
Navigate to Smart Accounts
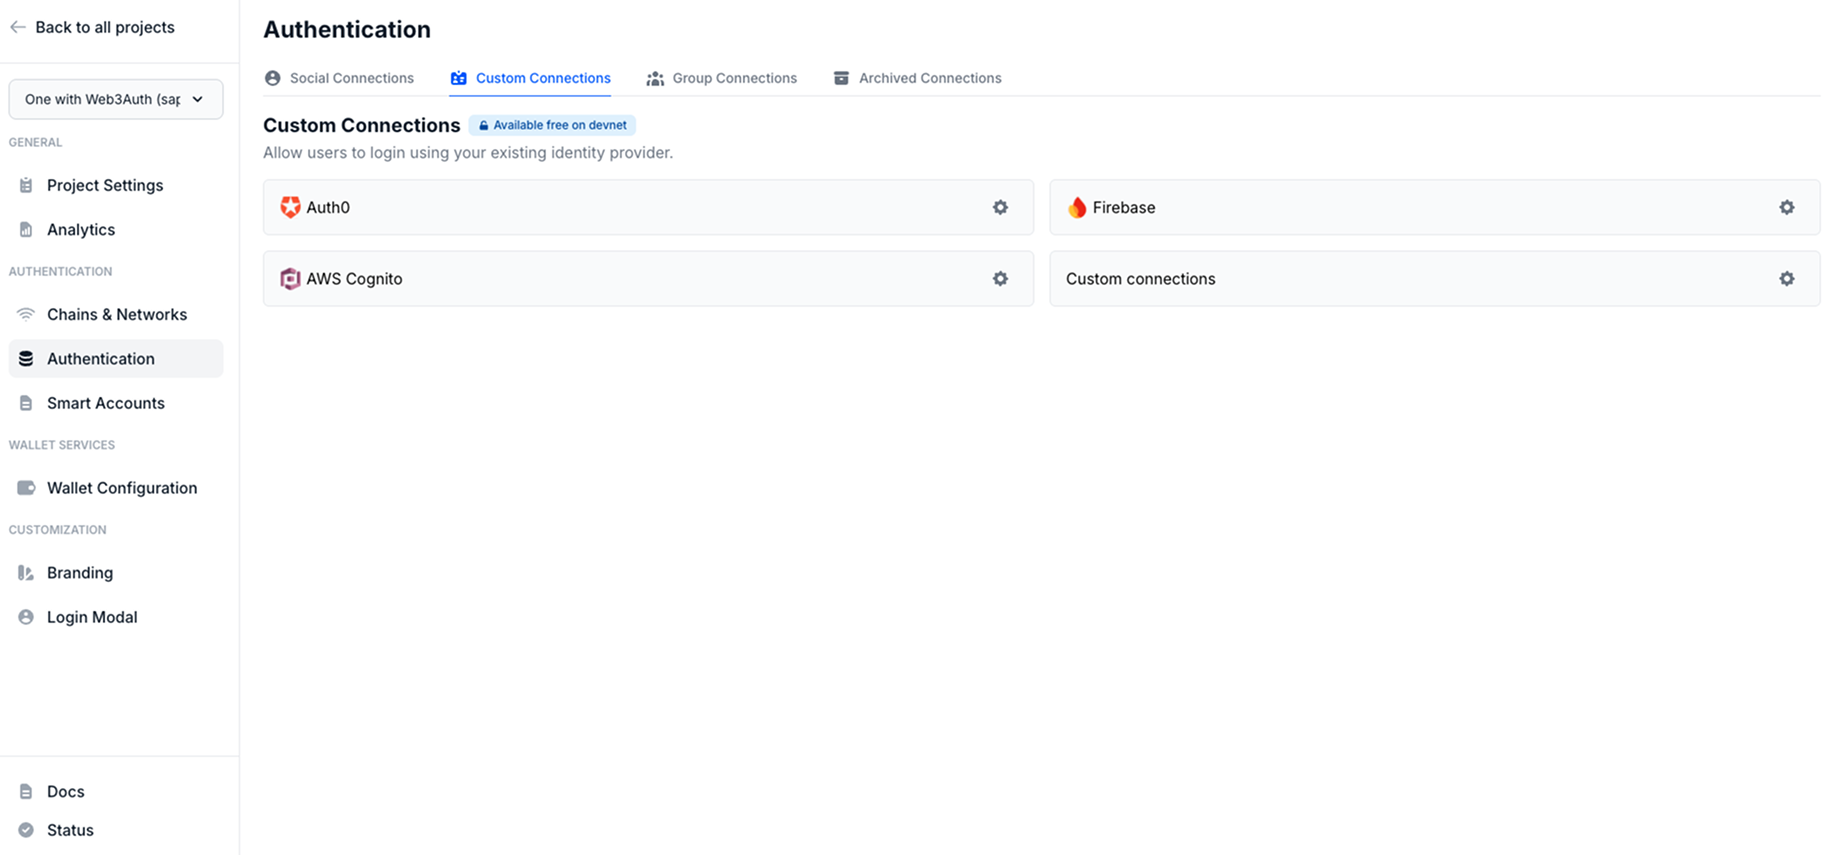(x=105, y=403)
